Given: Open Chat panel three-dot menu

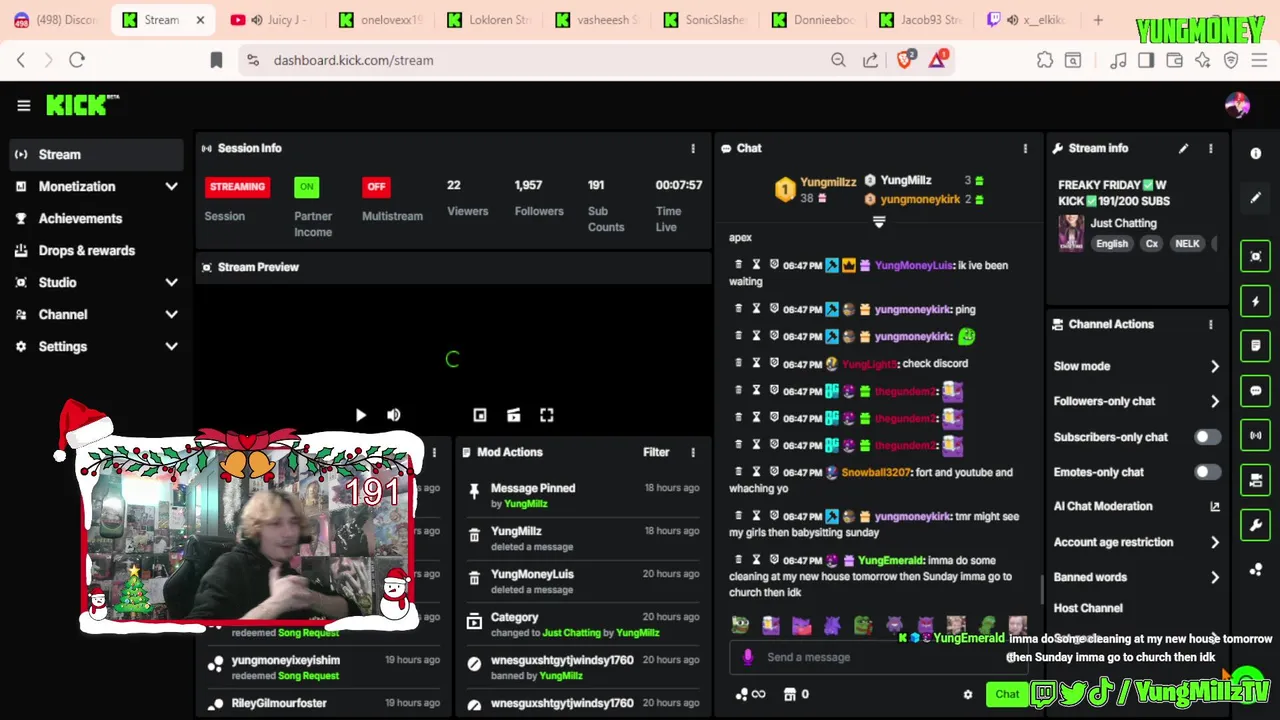Looking at the screenshot, I should coord(1025,148).
